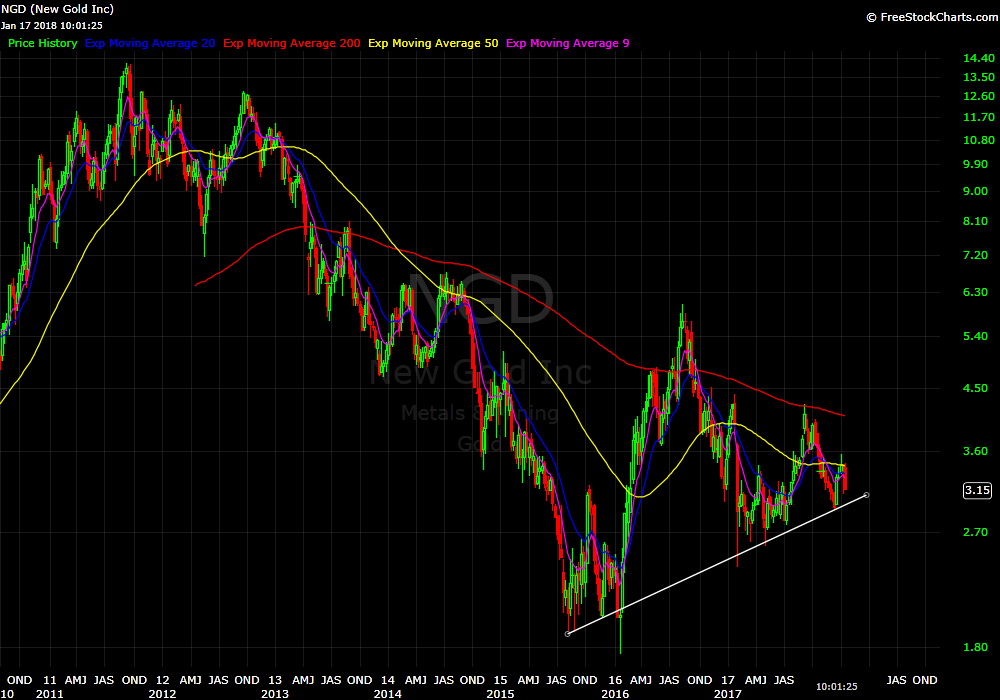Click the 11.70 price axis label
The image size is (1000, 700).
pyautogui.click(x=978, y=117)
